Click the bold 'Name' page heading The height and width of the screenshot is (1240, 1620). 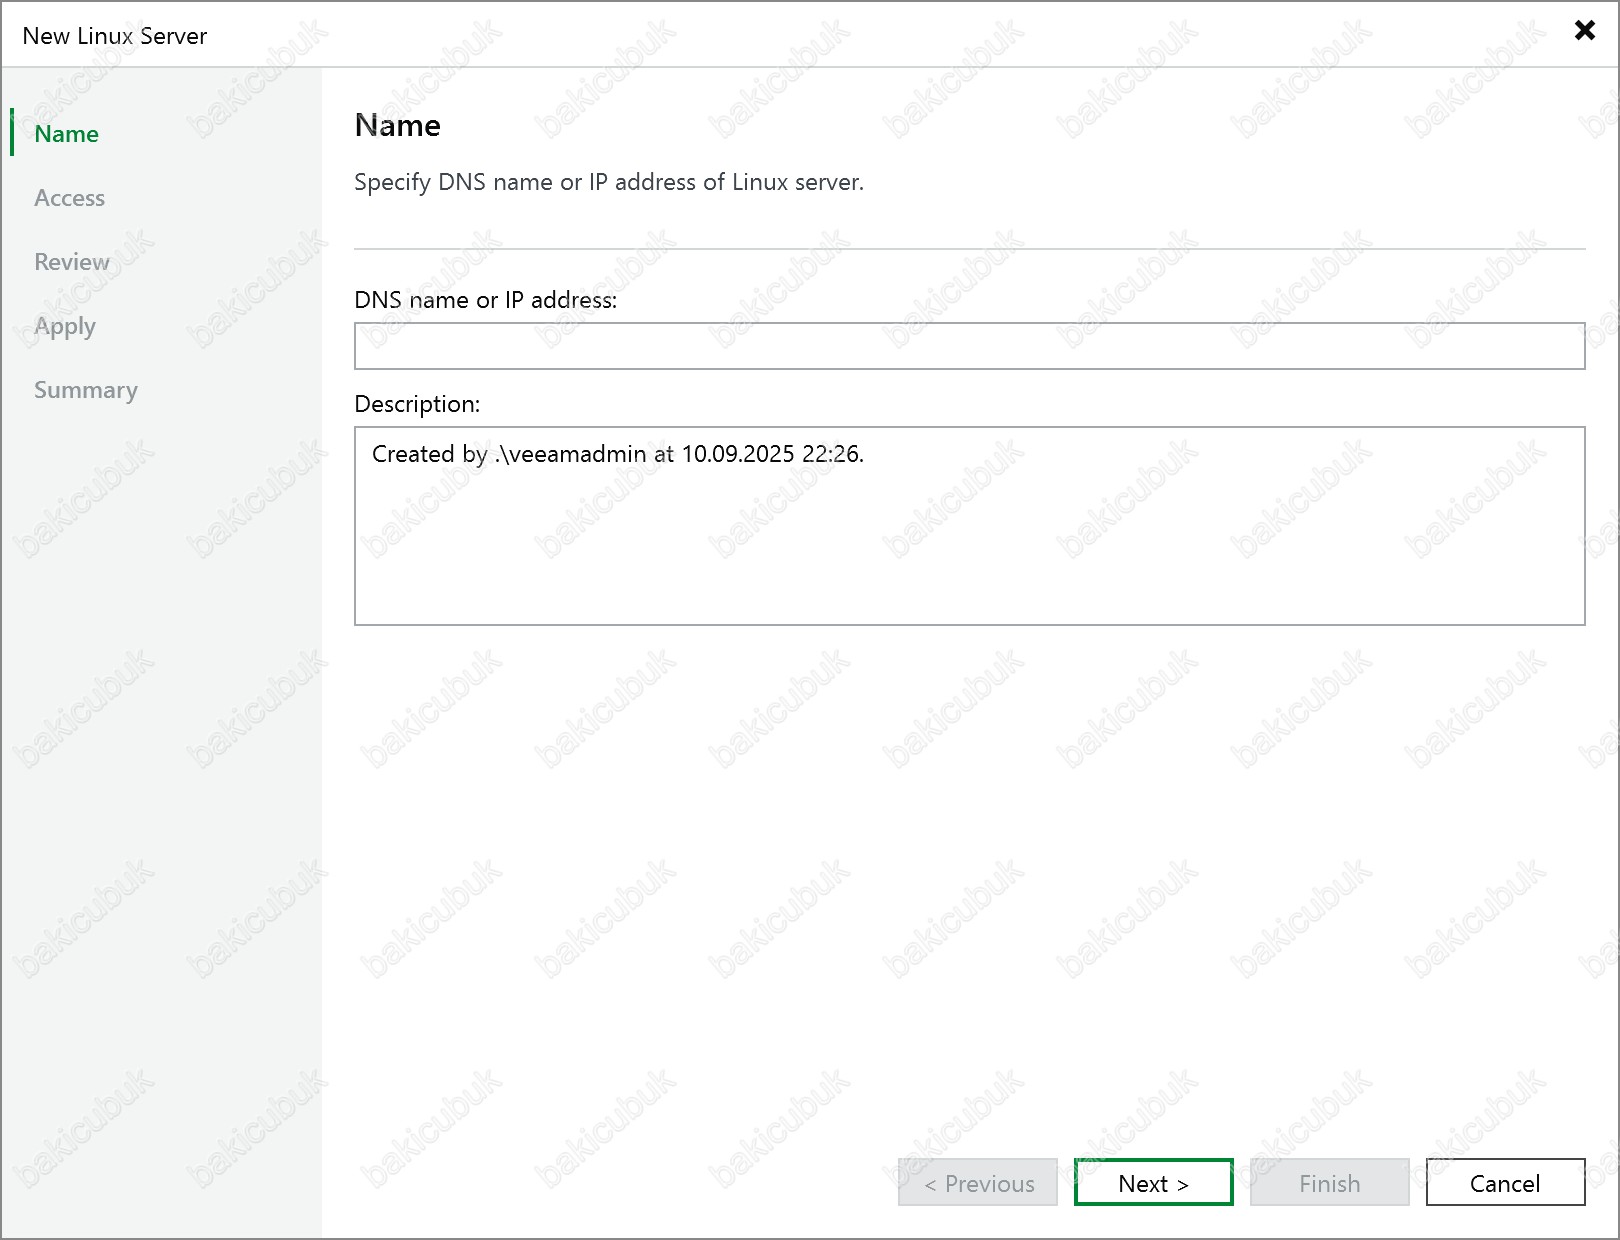[397, 126]
